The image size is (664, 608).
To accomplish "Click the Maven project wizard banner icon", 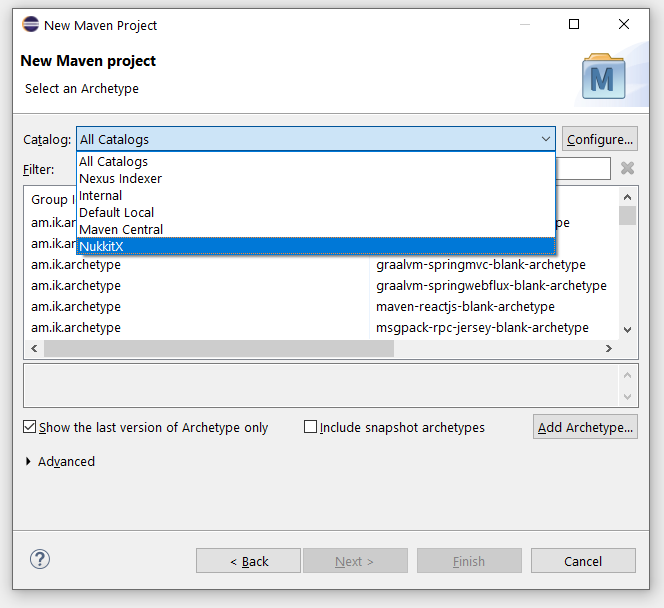I will click(604, 77).
